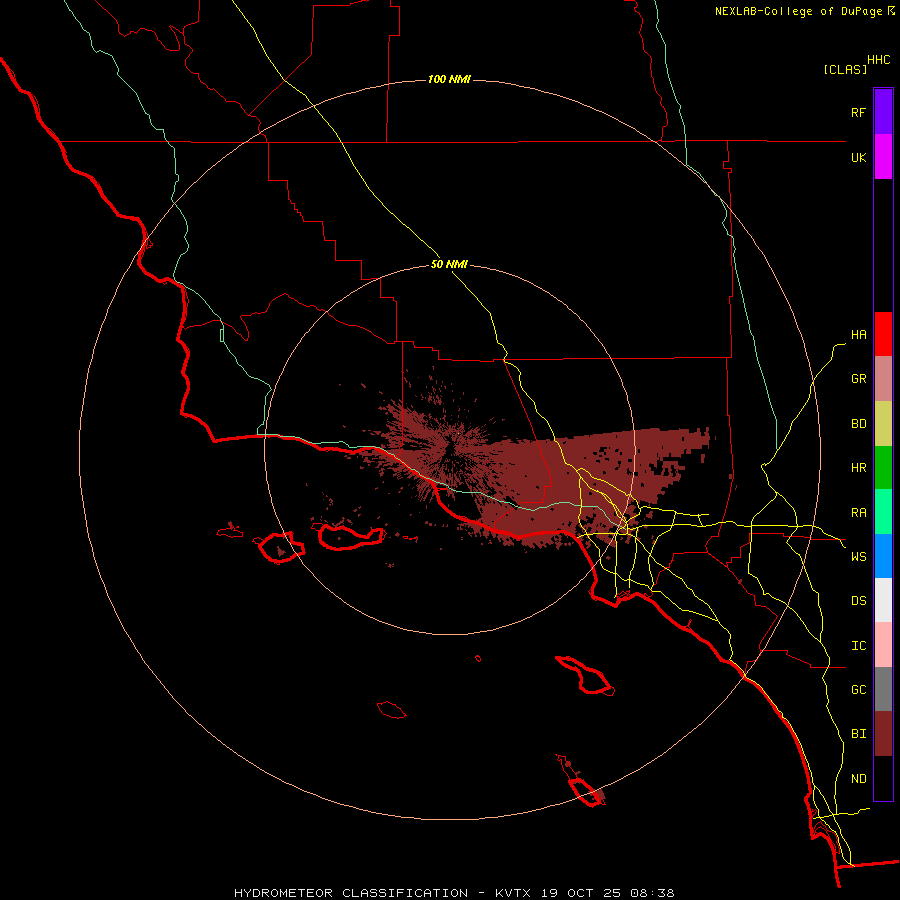
Task: Pick the HR green legend swatch
Action: [883, 467]
